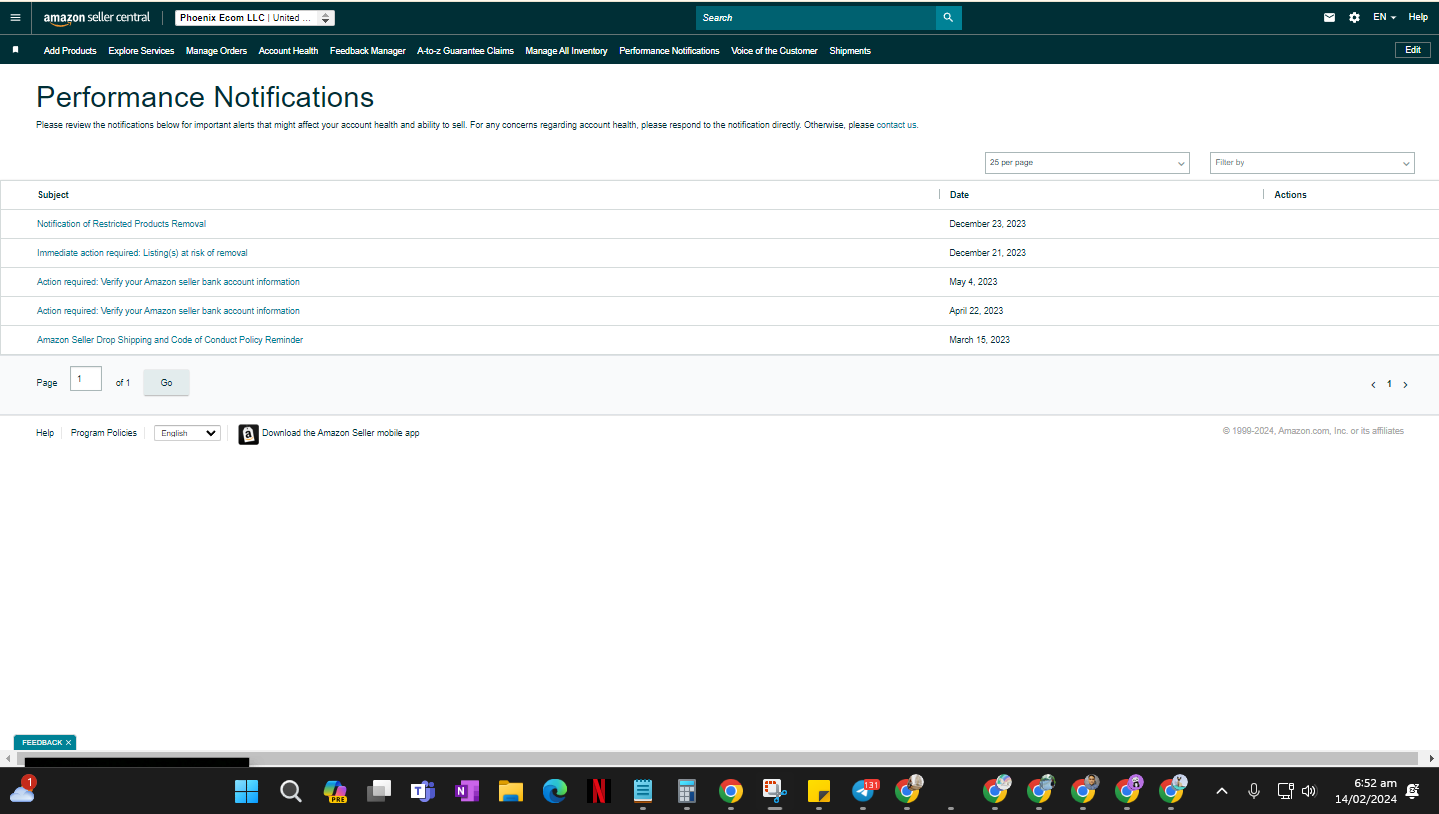The height and width of the screenshot is (814, 1439).
Task: Focus the Search input field
Action: click(816, 18)
